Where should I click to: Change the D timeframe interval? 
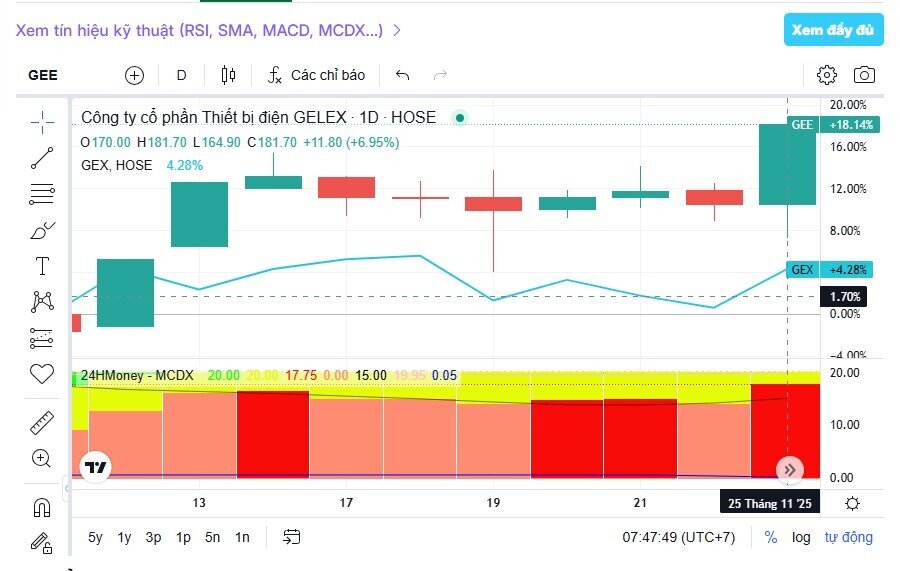point(181,75)
